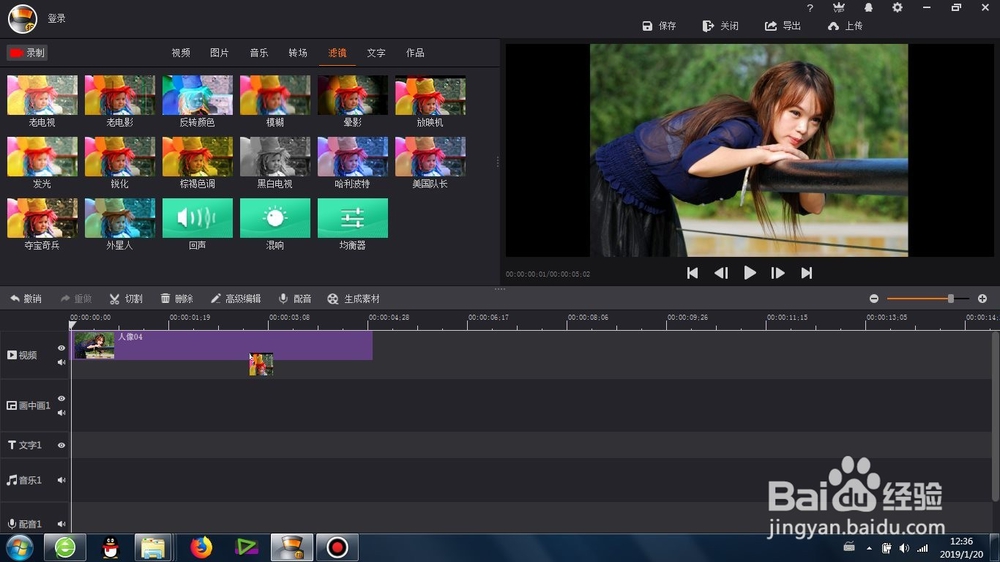Jump to end of the preview

(807, 273)
